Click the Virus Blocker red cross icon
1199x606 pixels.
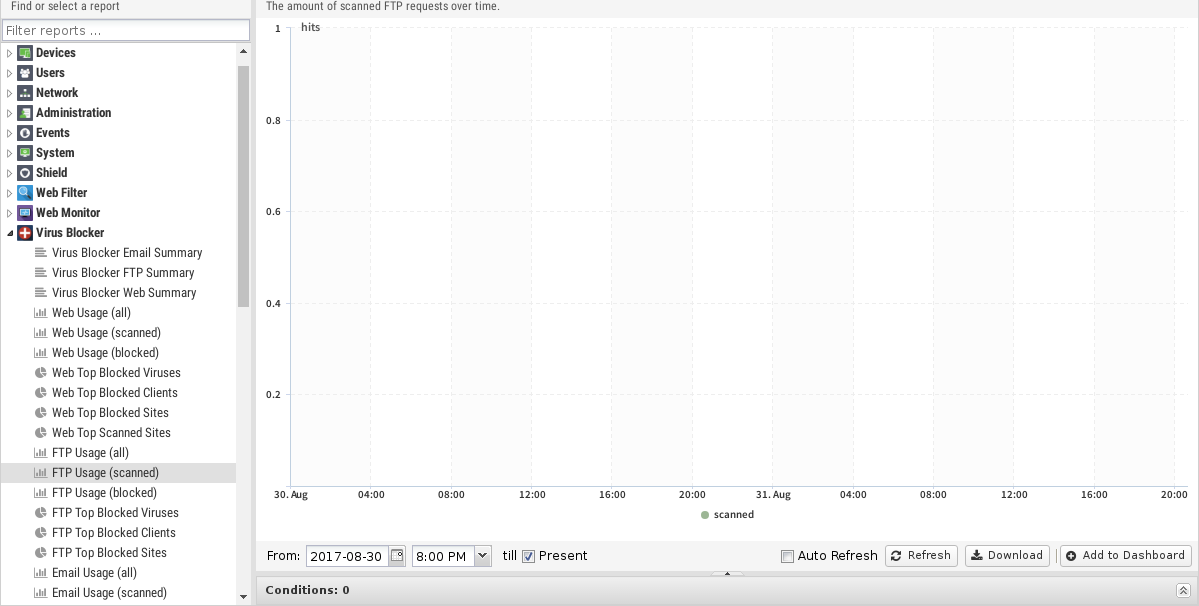point(24,232)
